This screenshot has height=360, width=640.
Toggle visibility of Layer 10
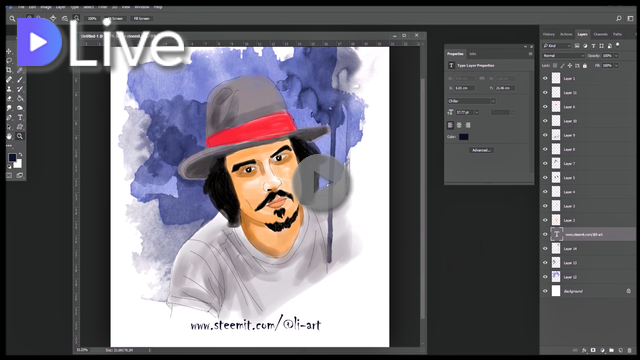click(x=545, y=121)
